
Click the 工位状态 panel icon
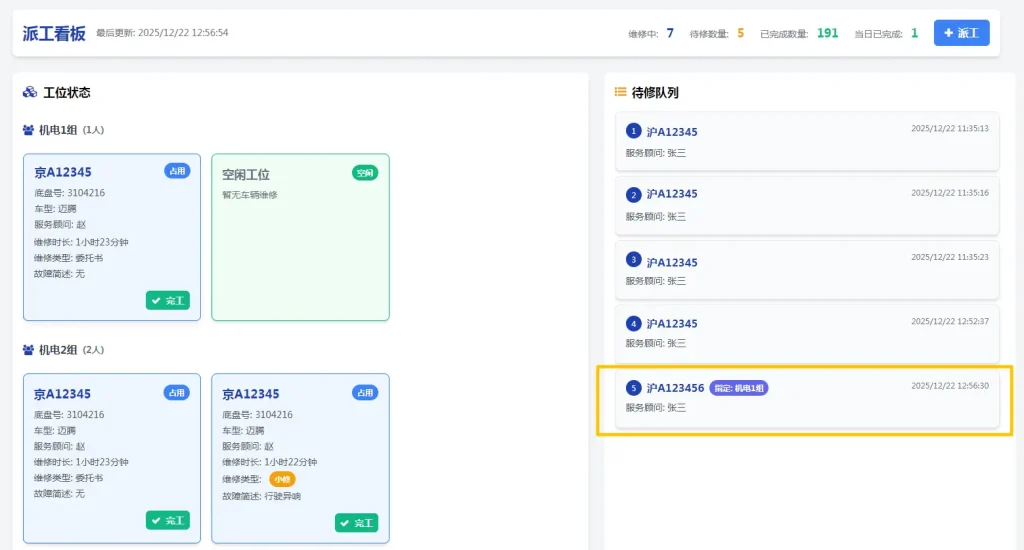(29, 92)
